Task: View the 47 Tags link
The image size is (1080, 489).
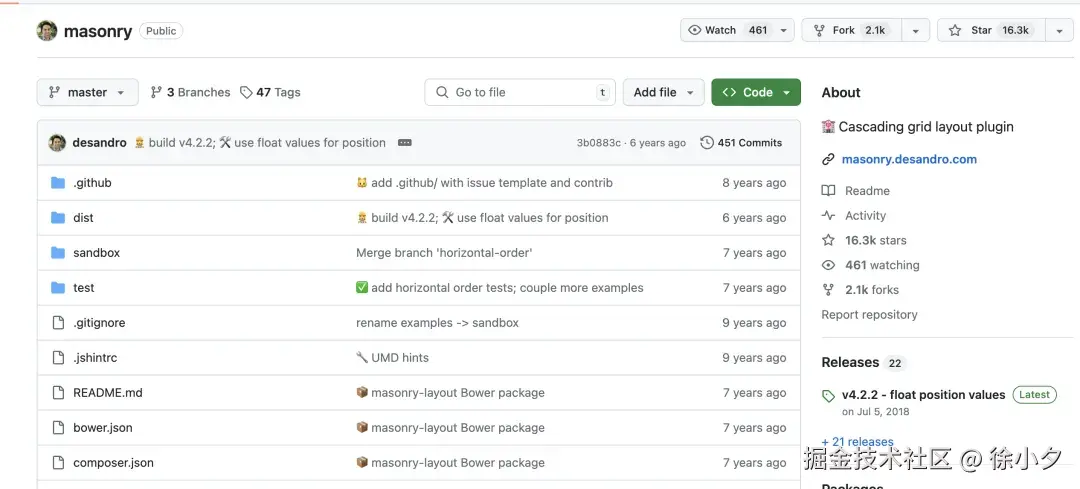Action: click(x=270, y=92)
